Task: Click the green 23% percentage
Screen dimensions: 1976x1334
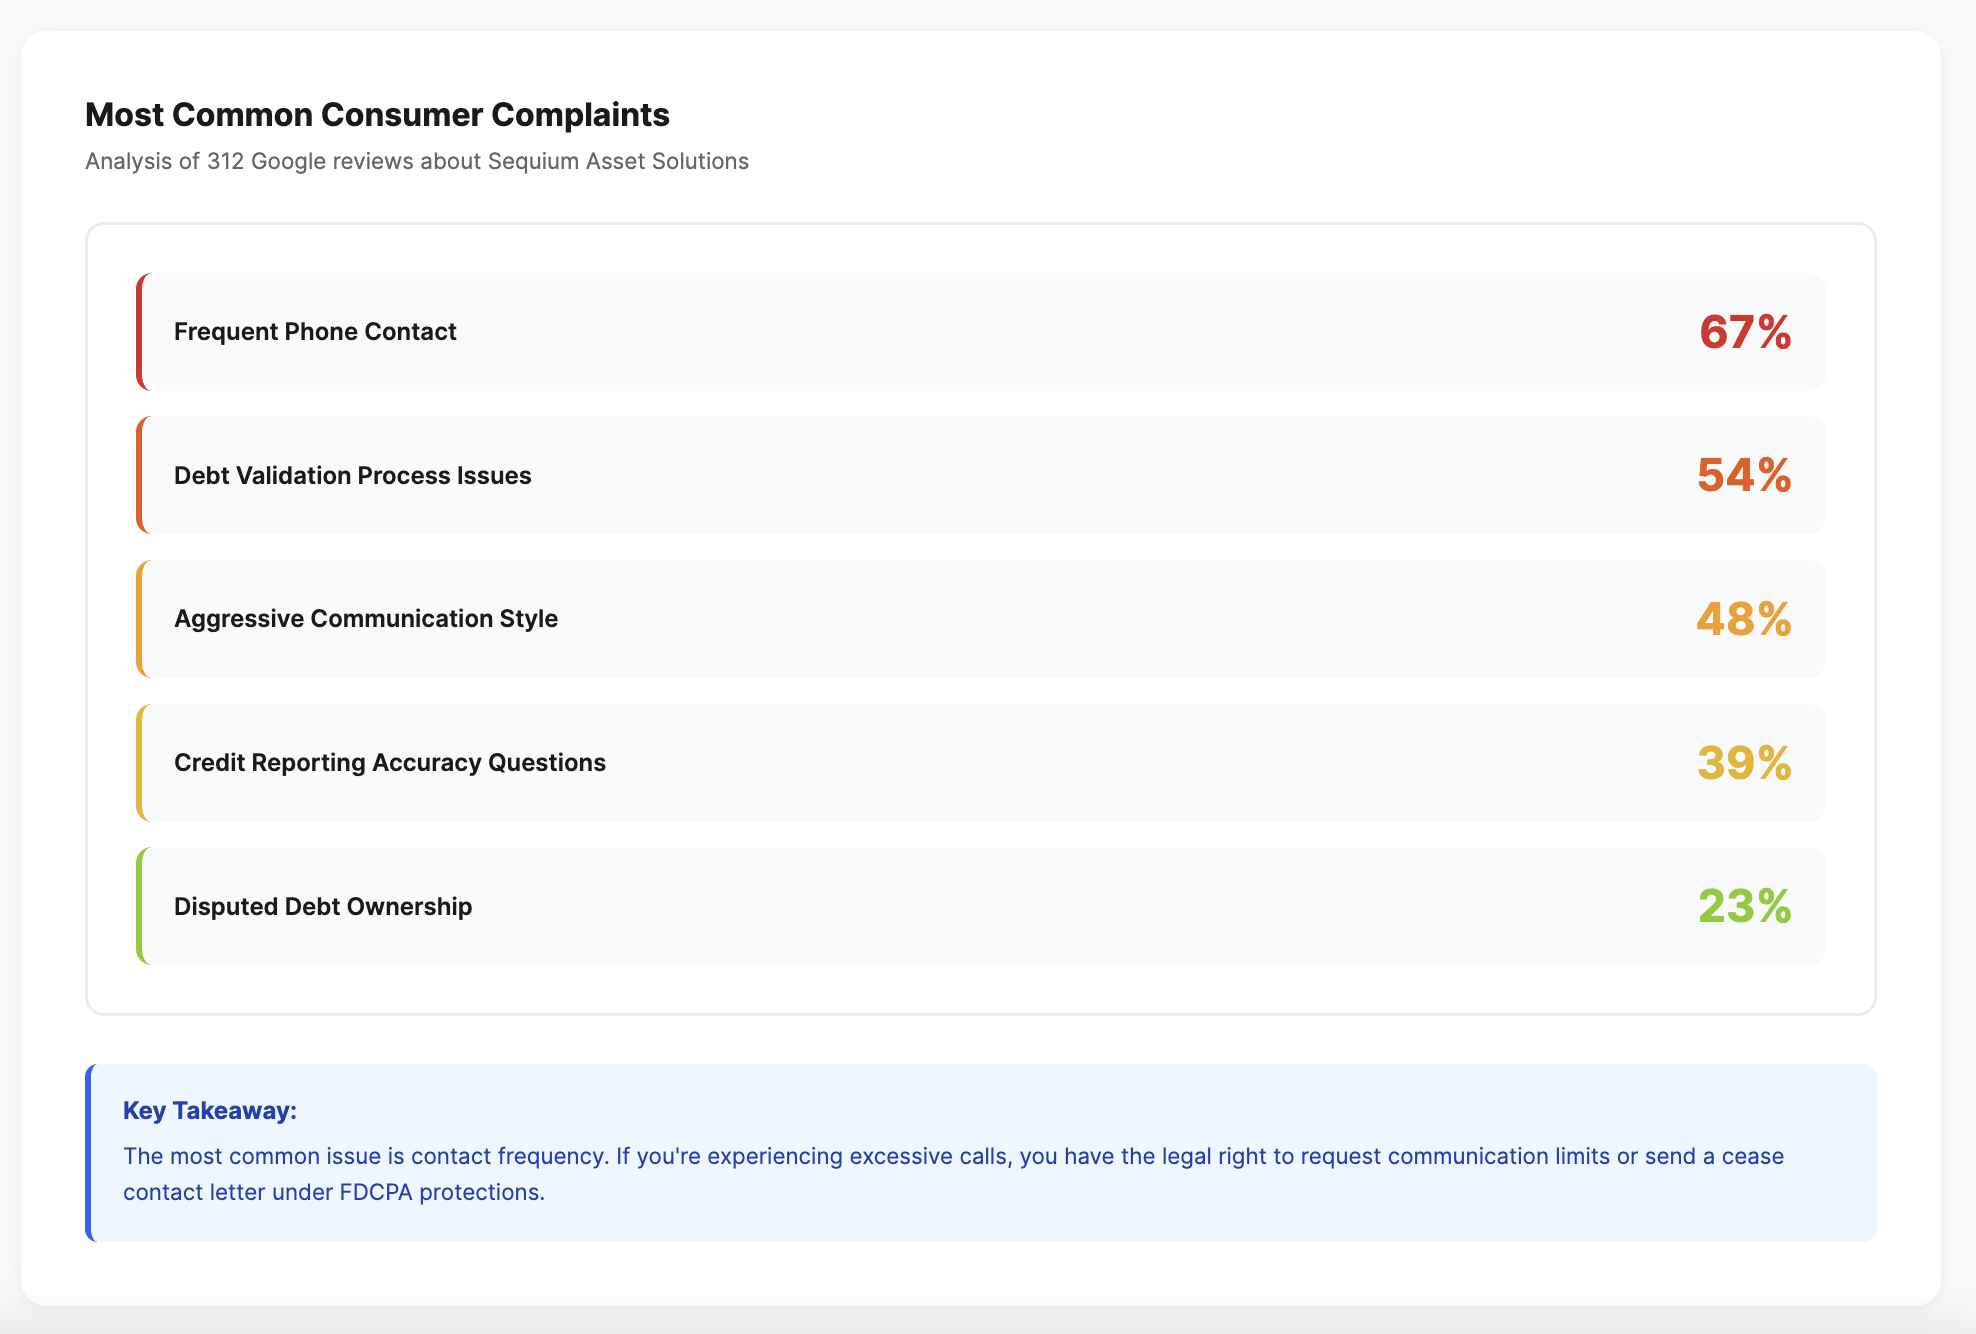Action: [1745, 906]
